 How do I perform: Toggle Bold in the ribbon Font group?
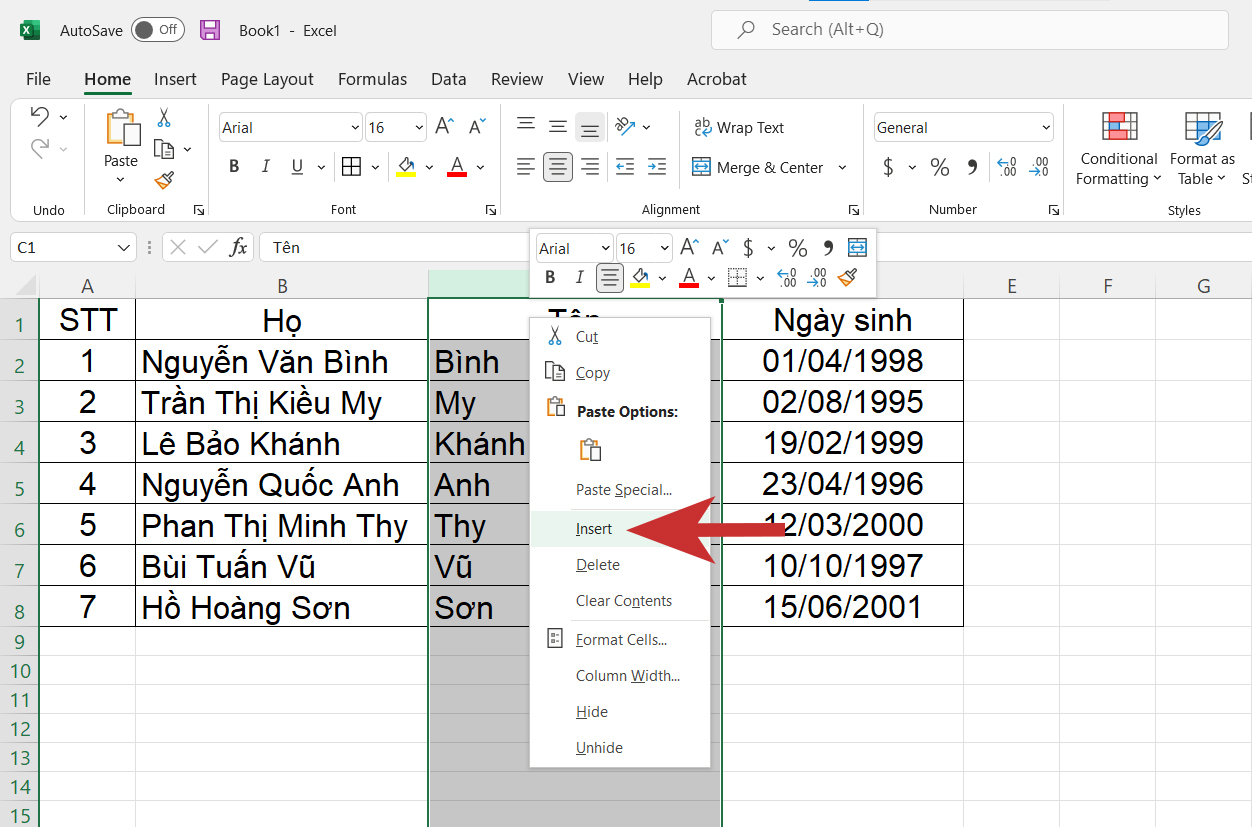click(x=234, y=167)
